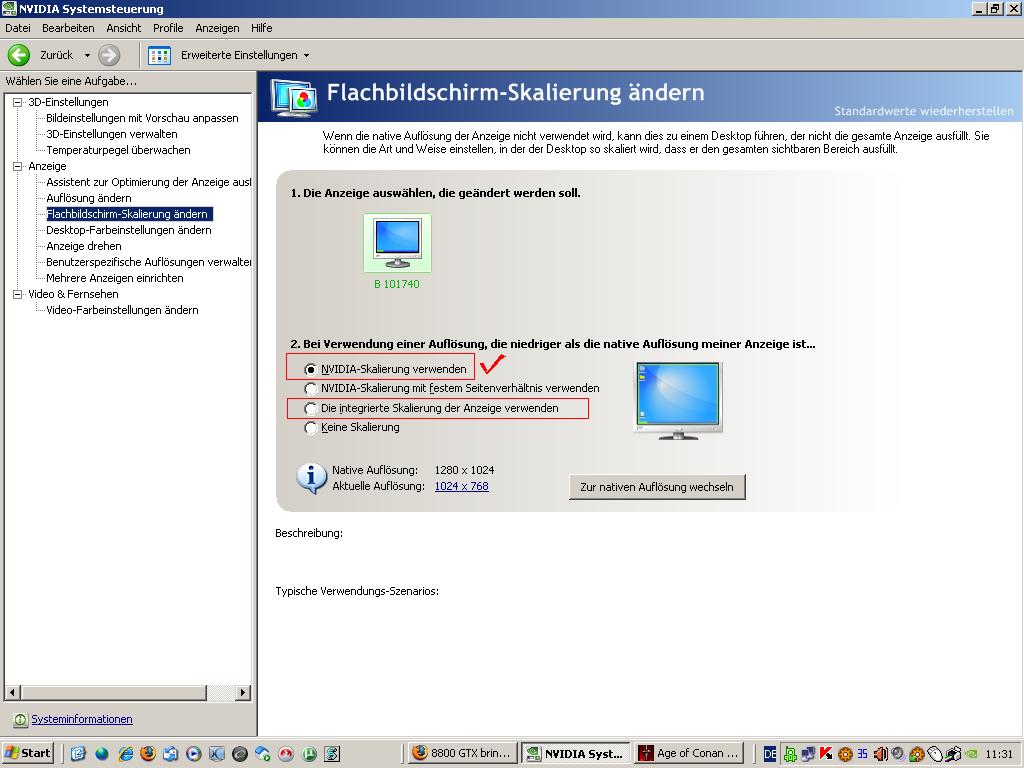Image resolution: width=1024 pixels, height=768 pixels.
Task: Click the grey forward arrow icon
Action: [109, 55]
